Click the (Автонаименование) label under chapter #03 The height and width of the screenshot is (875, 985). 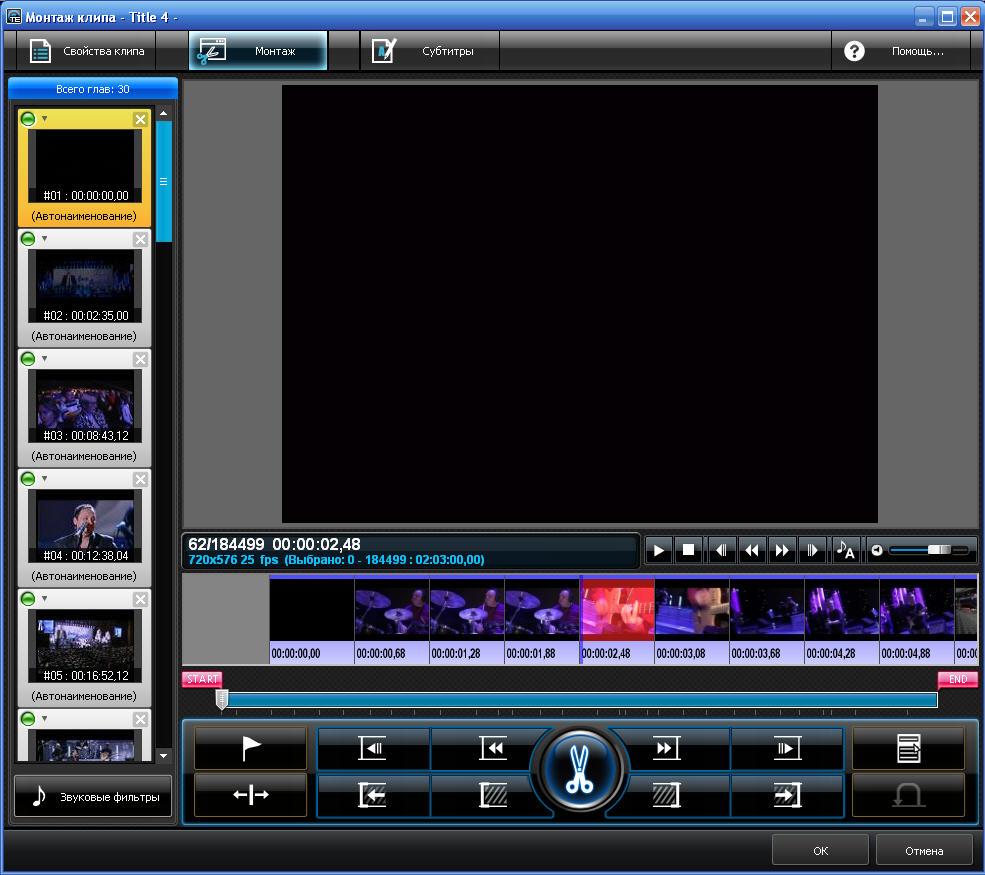[x=84, y=456]
